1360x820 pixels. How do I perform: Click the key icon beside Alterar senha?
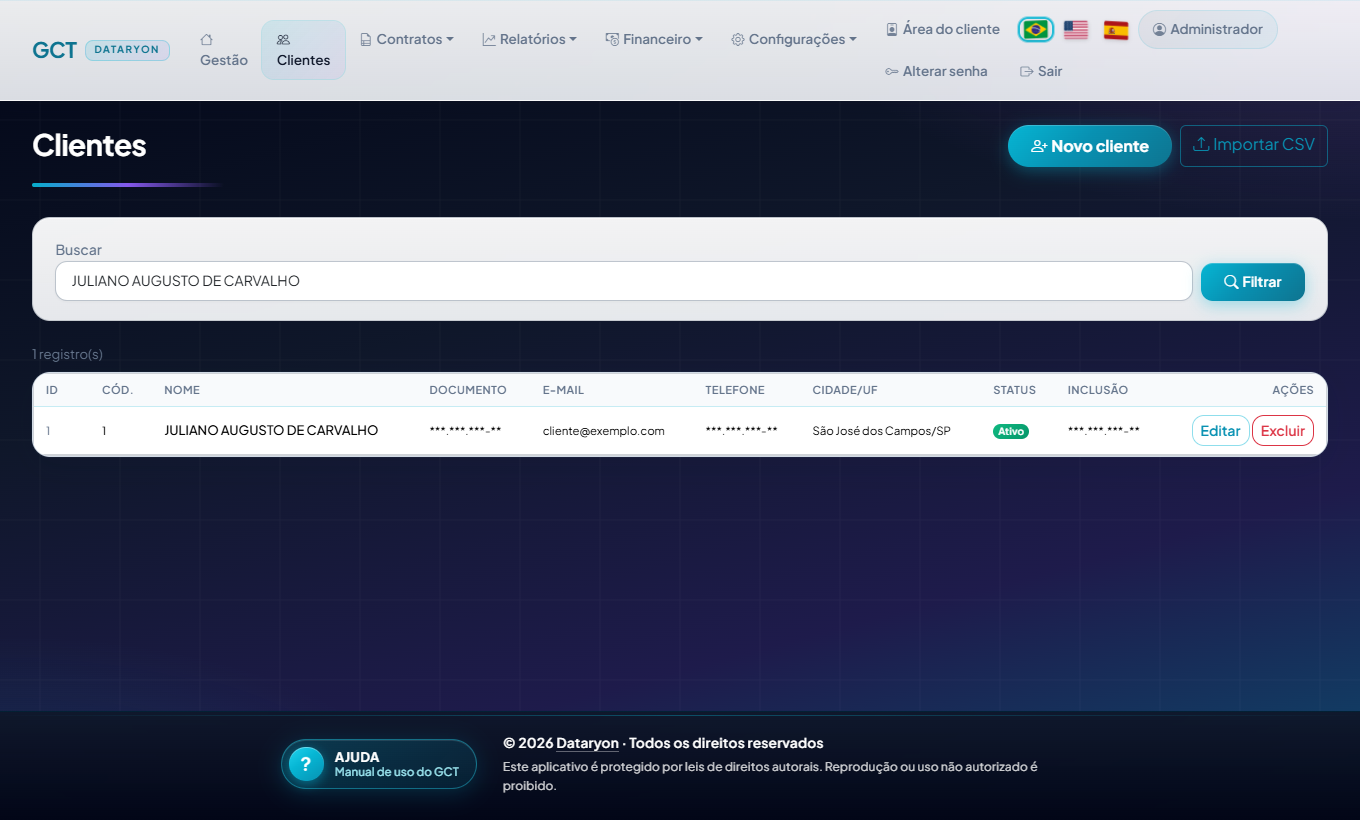(892, 72)
